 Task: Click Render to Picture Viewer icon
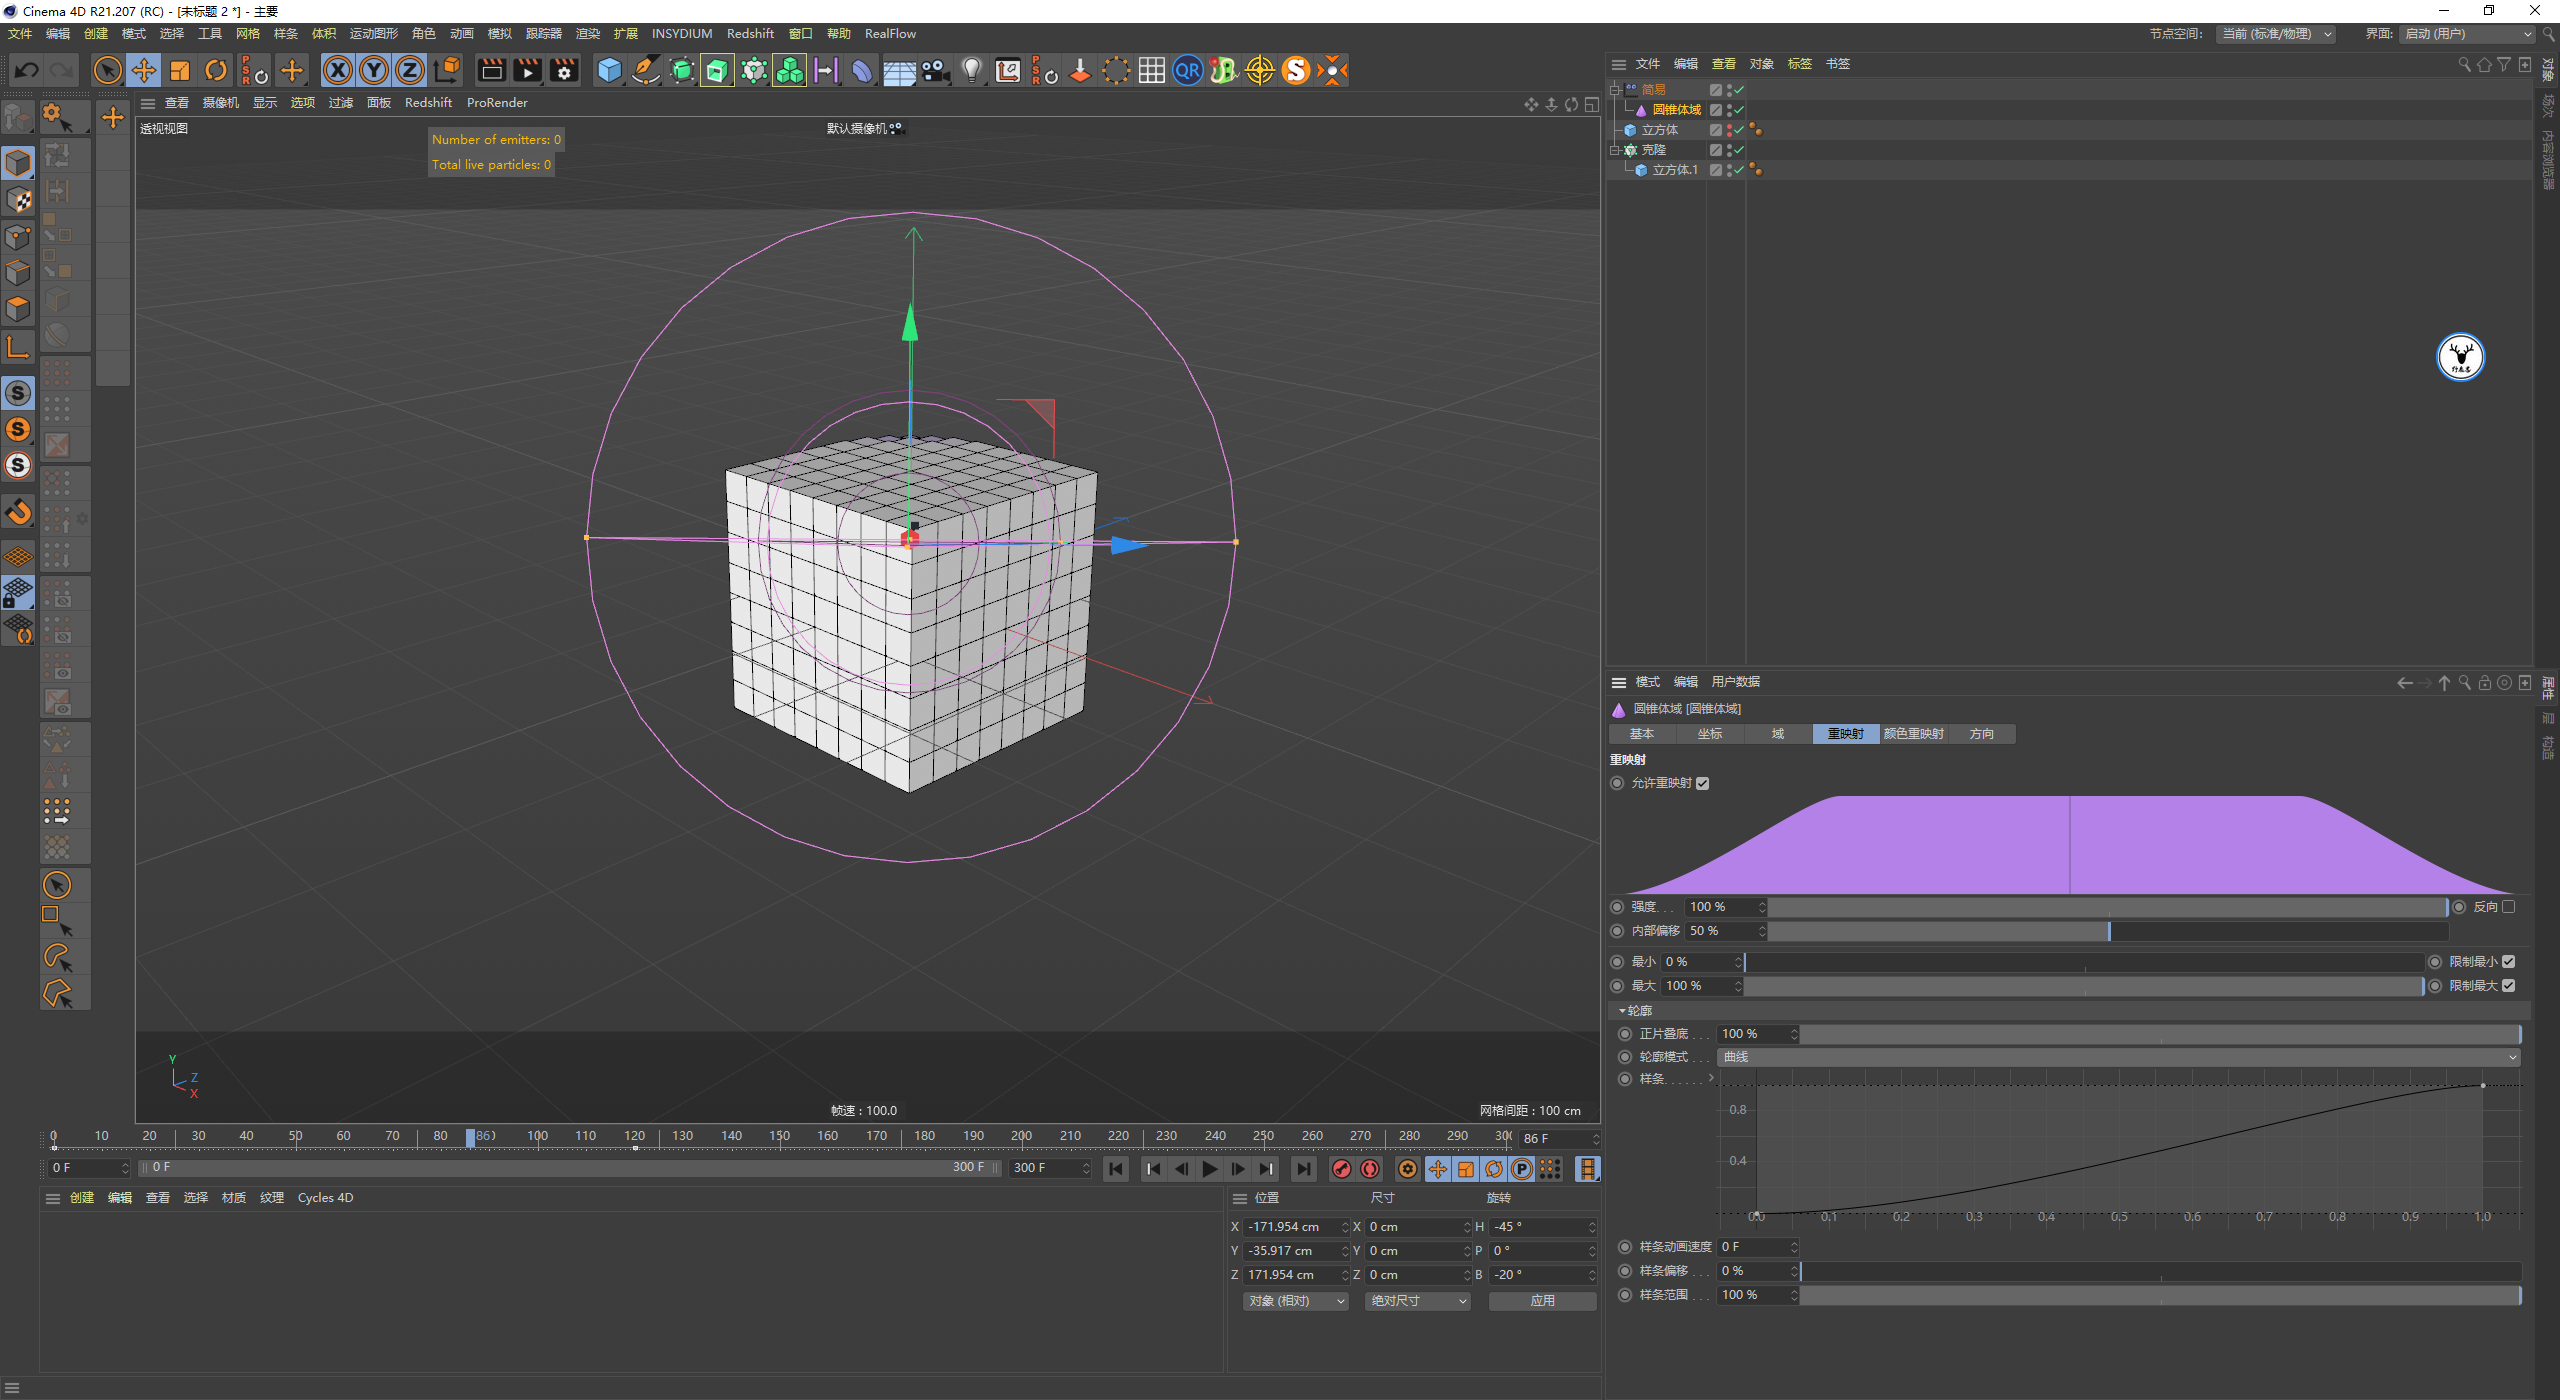click(527, 70)
